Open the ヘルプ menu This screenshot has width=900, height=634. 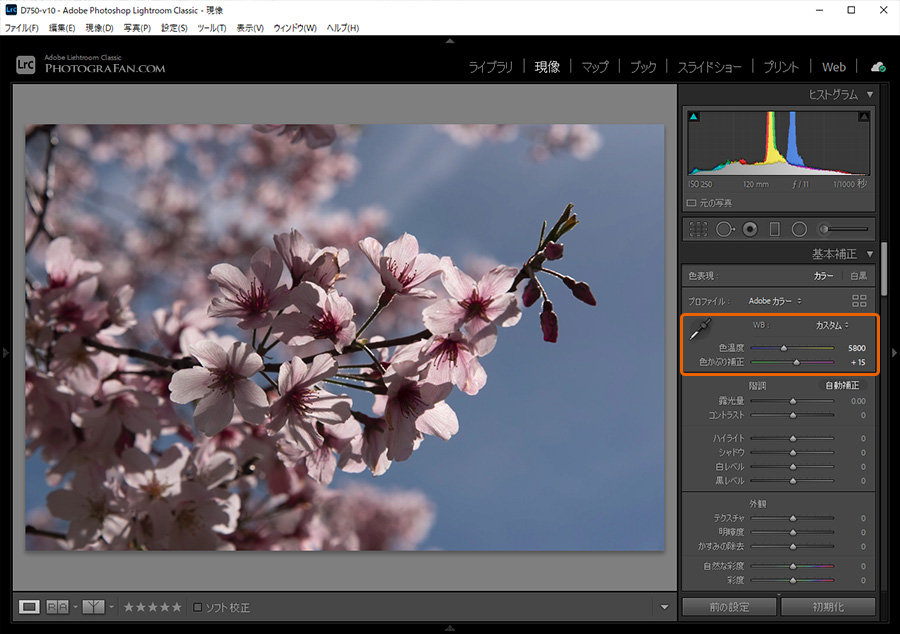tap(343, 28)
